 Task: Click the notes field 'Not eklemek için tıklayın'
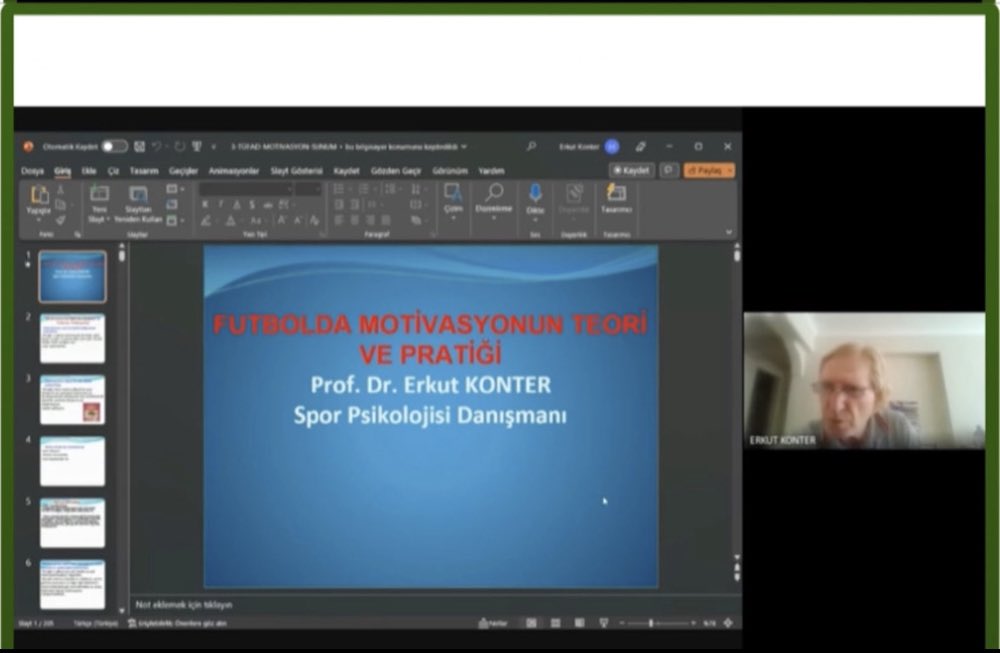point(184,605)
